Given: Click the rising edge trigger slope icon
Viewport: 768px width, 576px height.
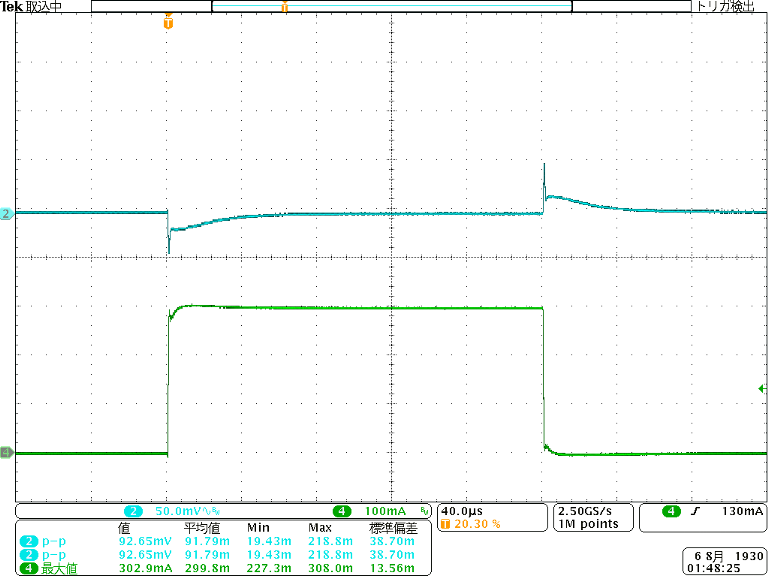Looking at the screenshot, I should coord(695,511).
